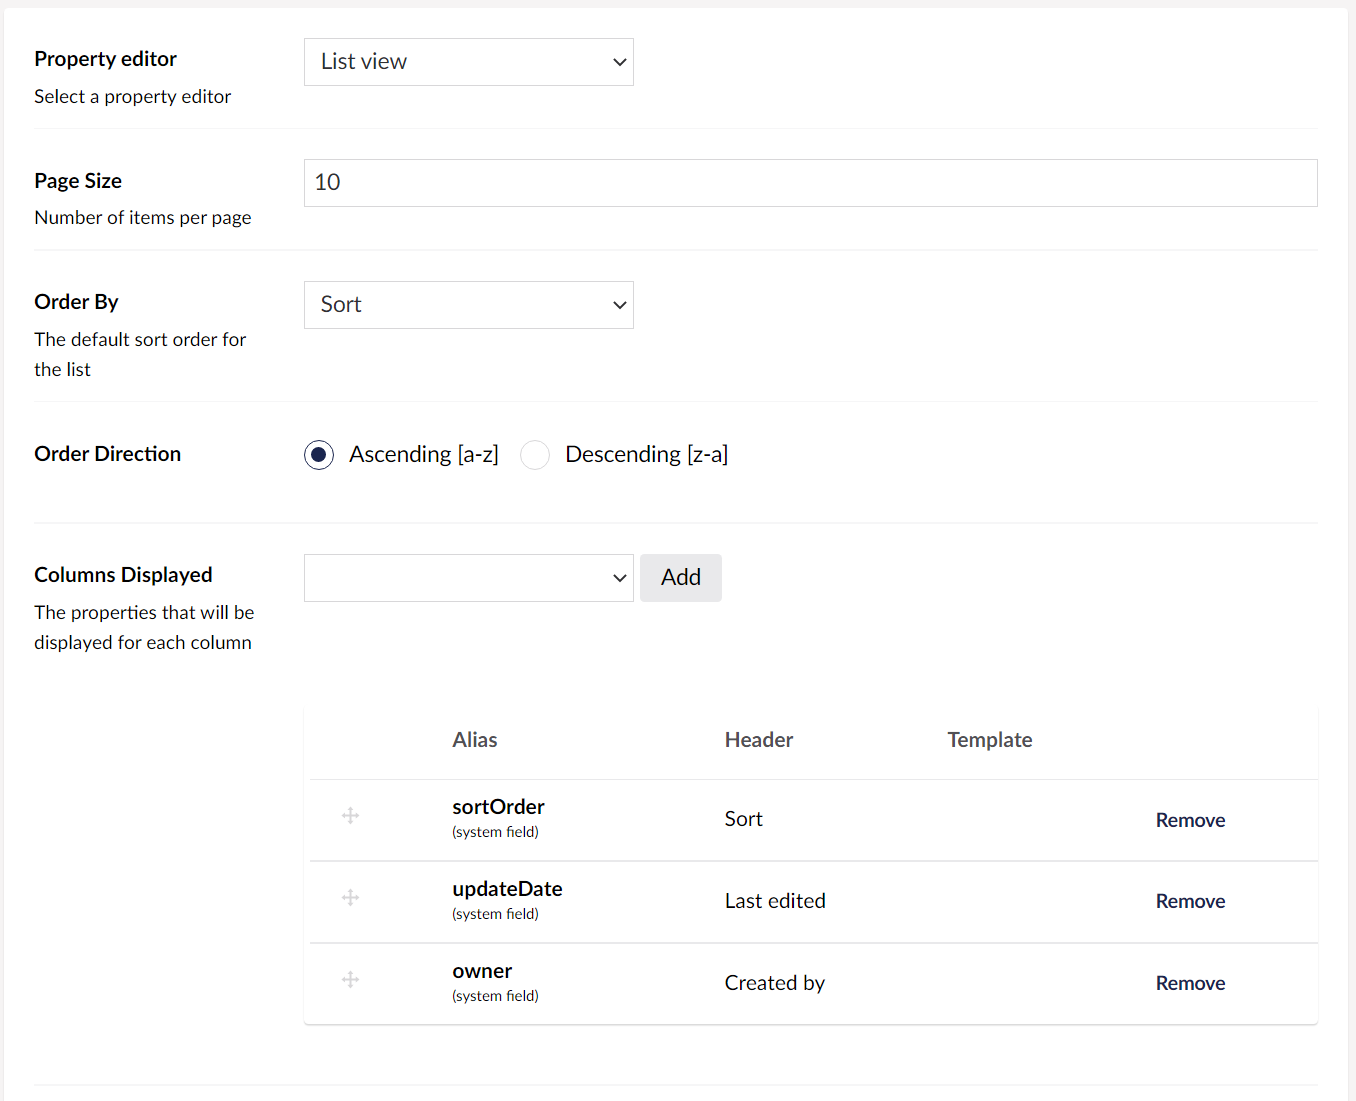
Task: Click 'Number of items per page' description
Action: (143, 218)
